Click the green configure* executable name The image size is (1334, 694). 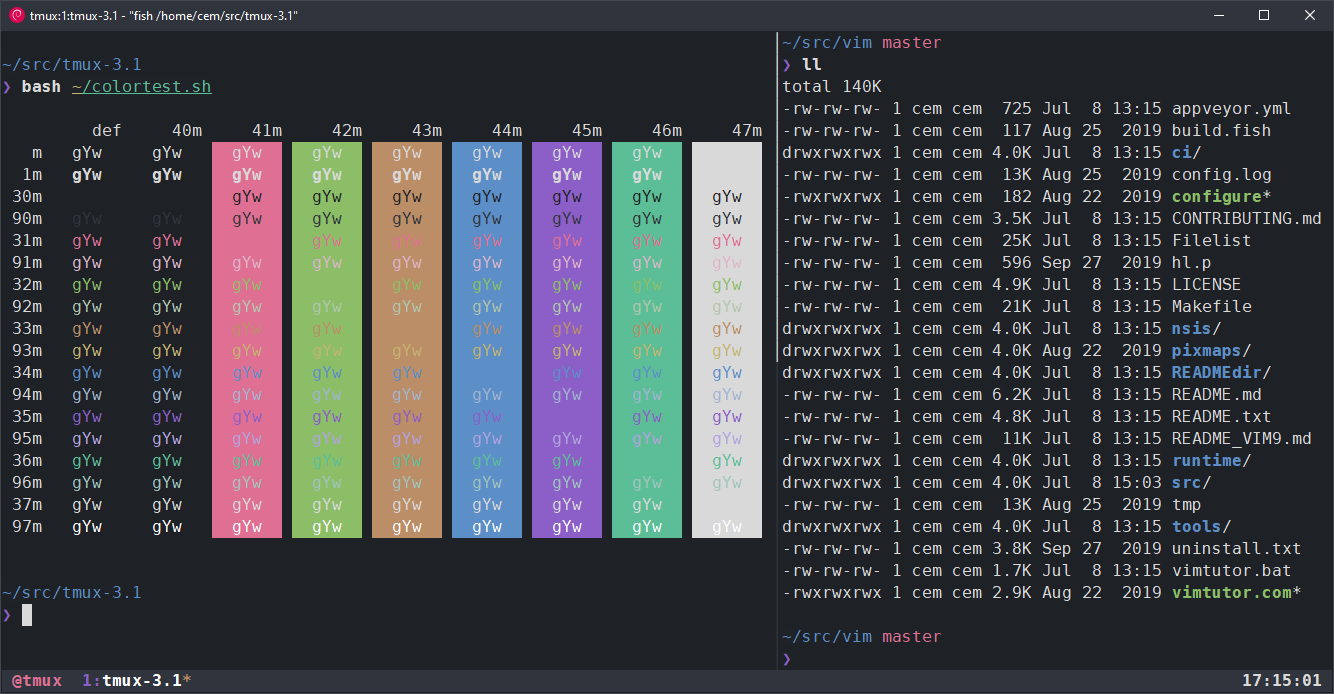(1221, 197)
